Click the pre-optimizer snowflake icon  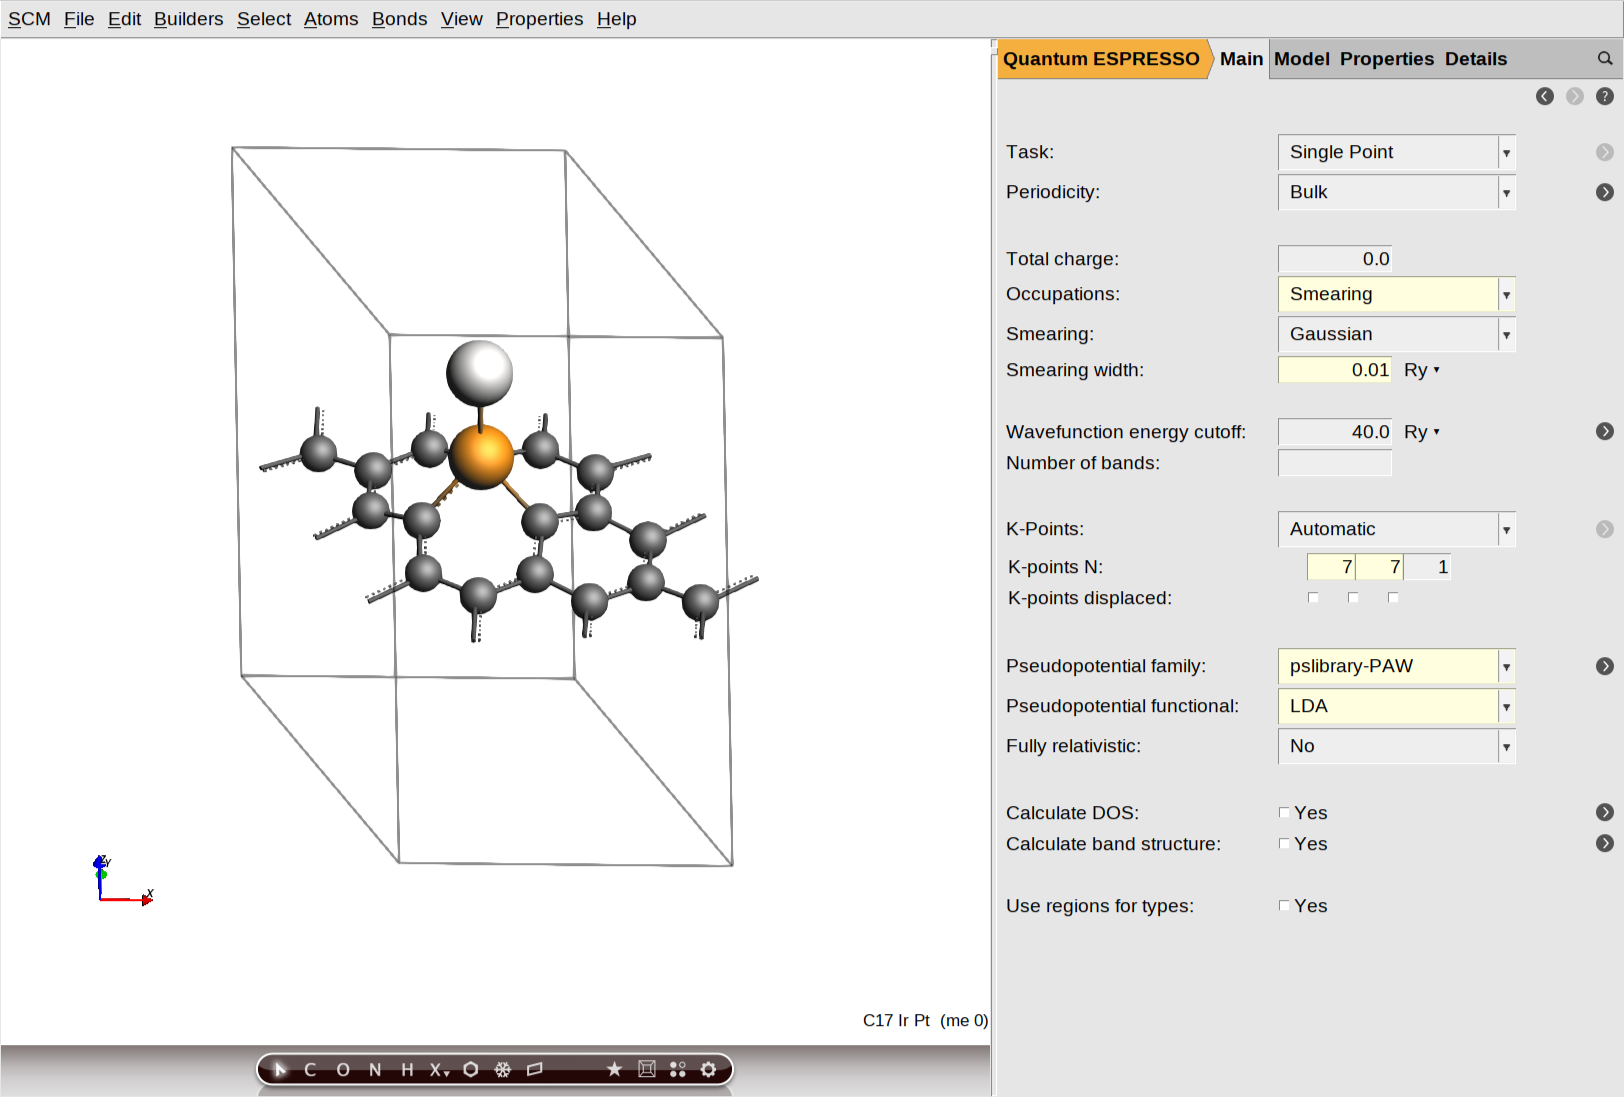click(503, 1069)
